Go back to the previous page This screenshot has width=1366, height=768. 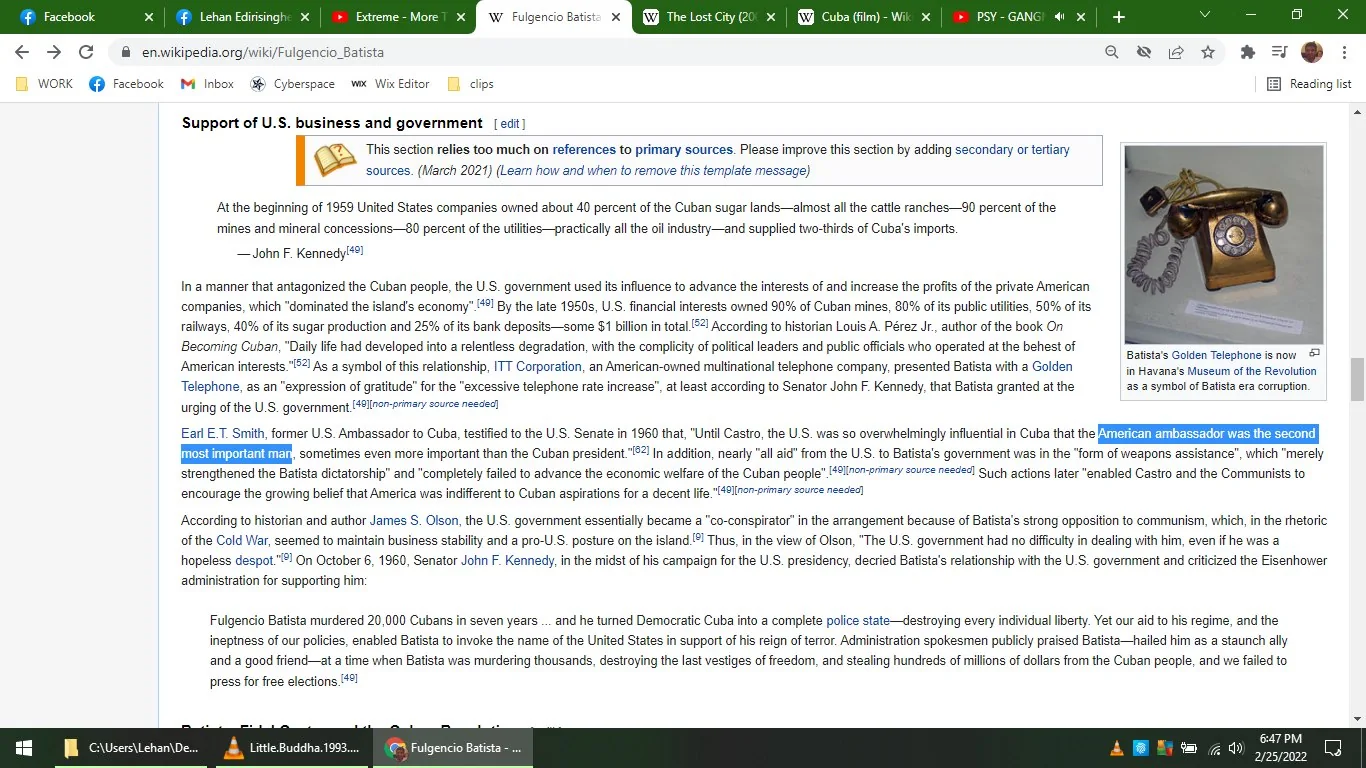22,52
